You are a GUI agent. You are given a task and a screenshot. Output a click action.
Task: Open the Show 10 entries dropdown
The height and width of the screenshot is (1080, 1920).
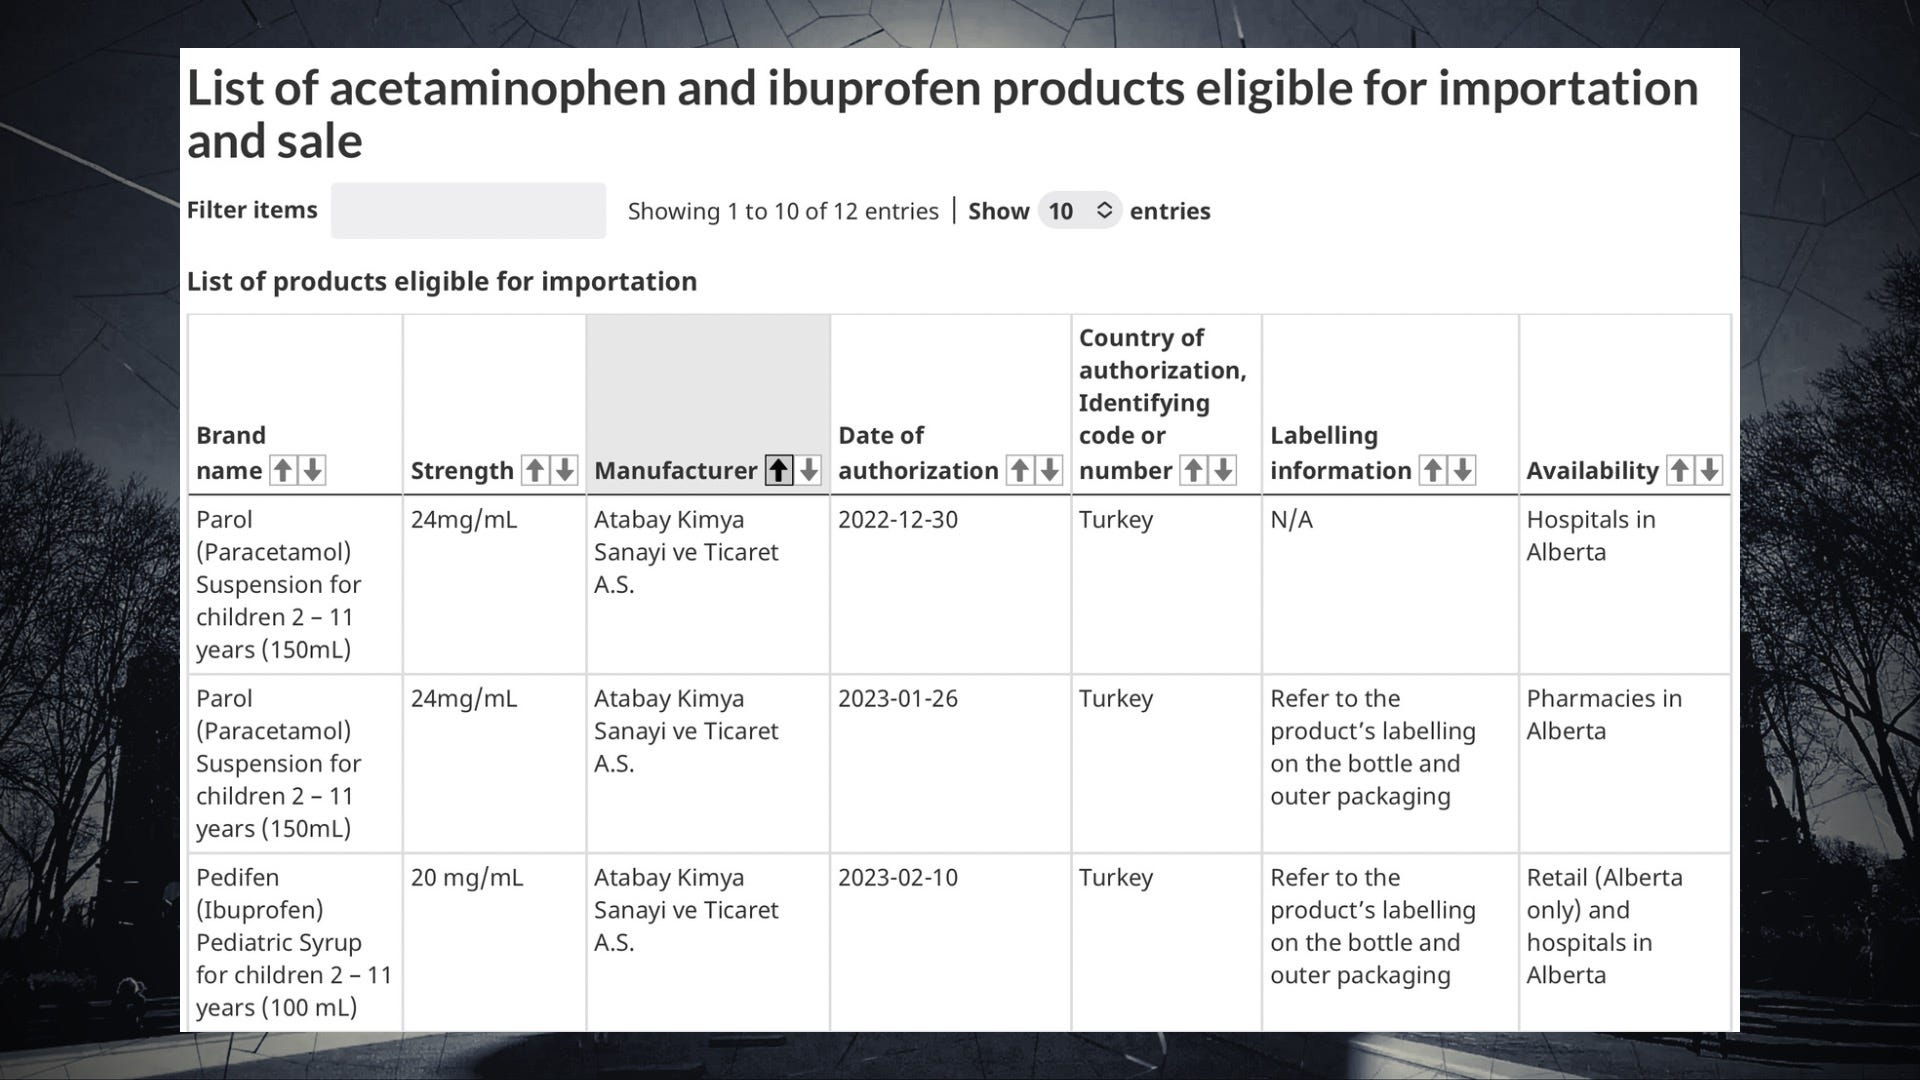[1080, 211]
